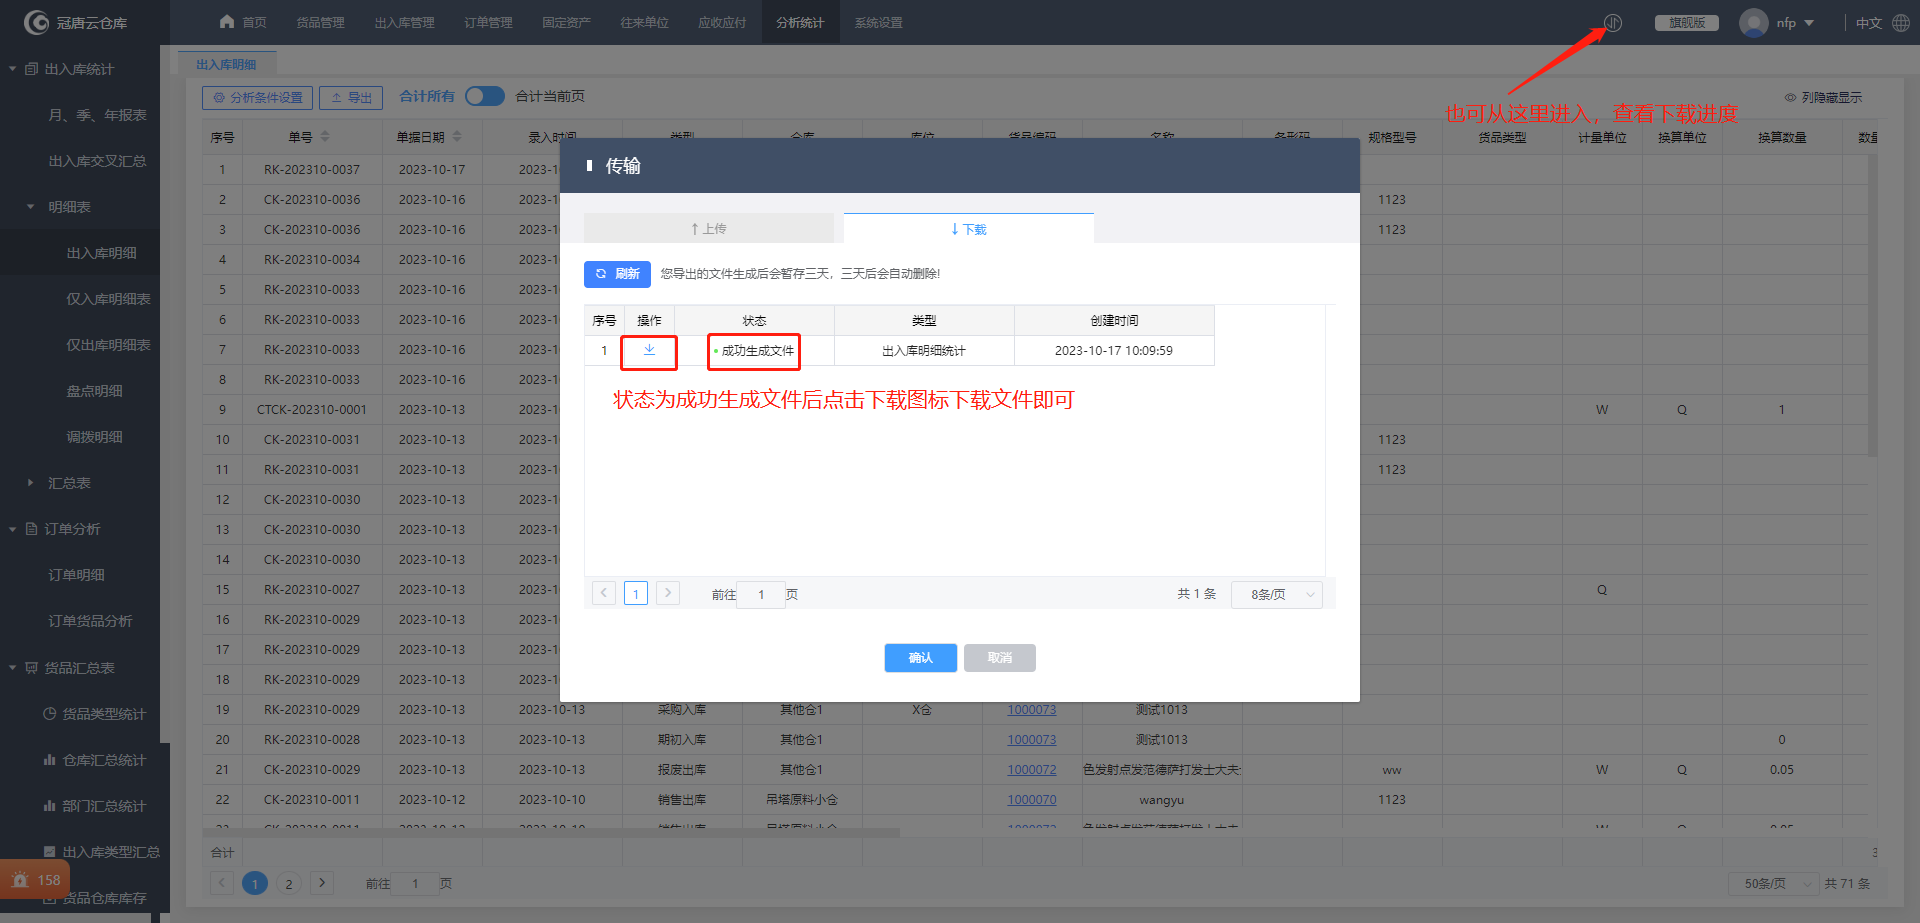
Task: Go to previous page in main table pagination
Action: pos(222,883)
